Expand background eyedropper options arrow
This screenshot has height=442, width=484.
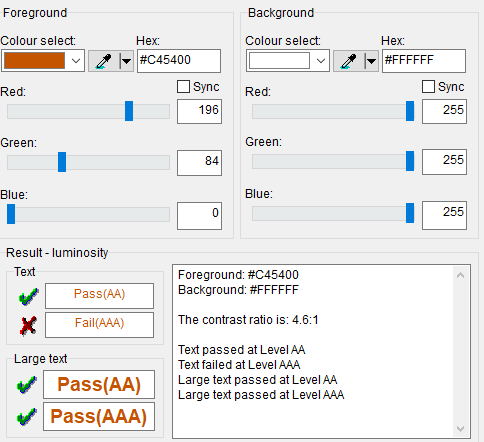[x=371, y=61]
